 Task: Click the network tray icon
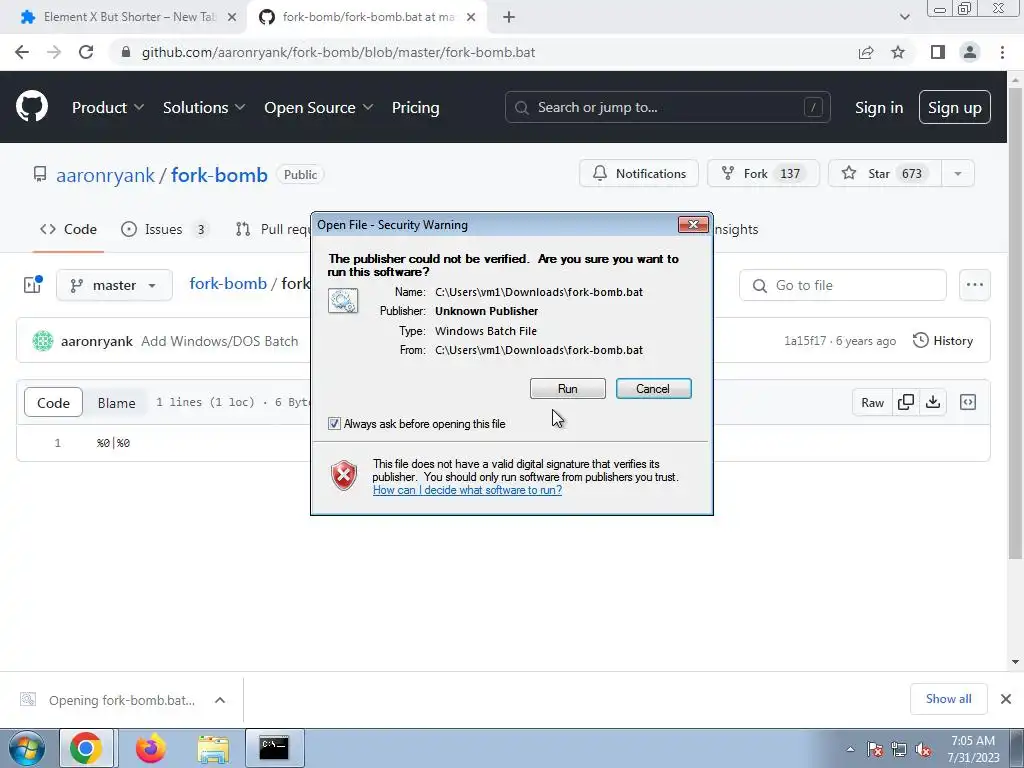[x=899, y=750]
